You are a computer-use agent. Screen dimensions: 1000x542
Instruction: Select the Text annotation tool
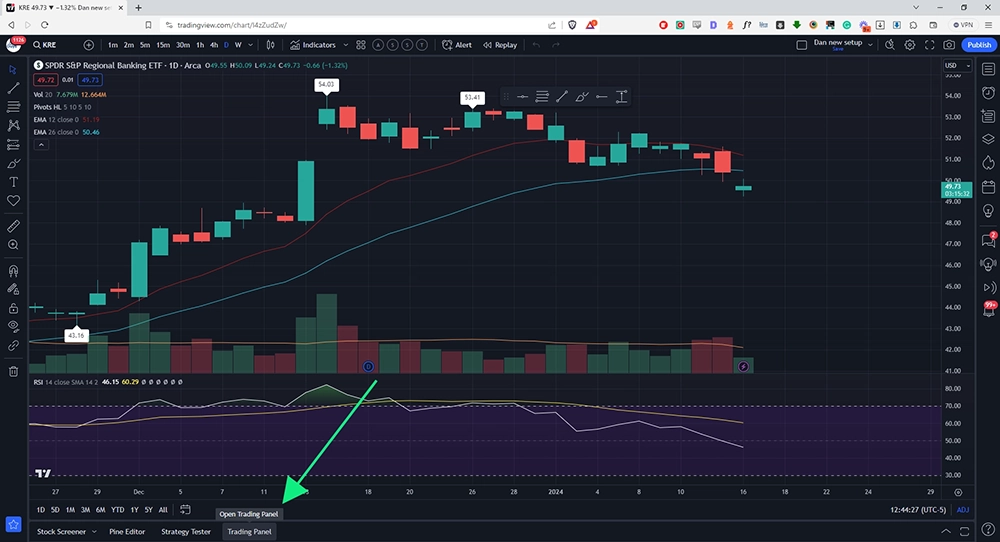(x=13, y=182)
